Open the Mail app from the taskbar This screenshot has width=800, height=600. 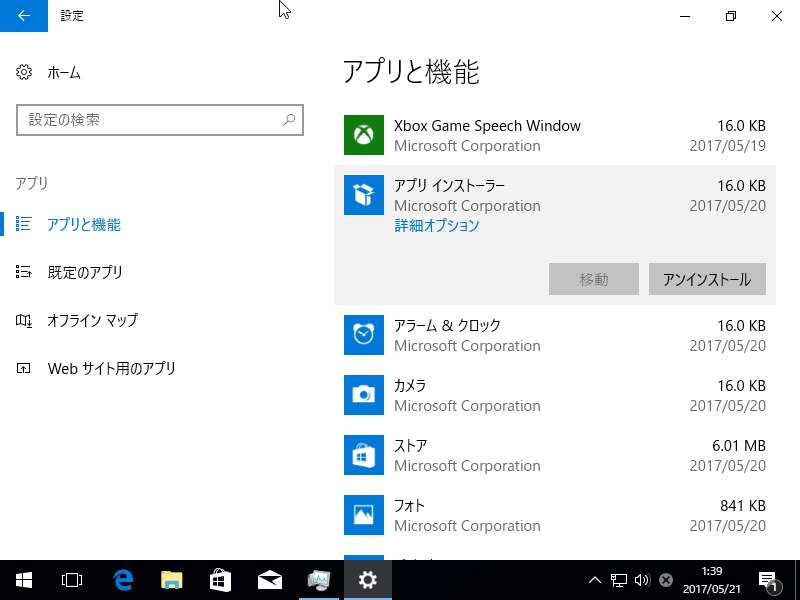point(269,580)
